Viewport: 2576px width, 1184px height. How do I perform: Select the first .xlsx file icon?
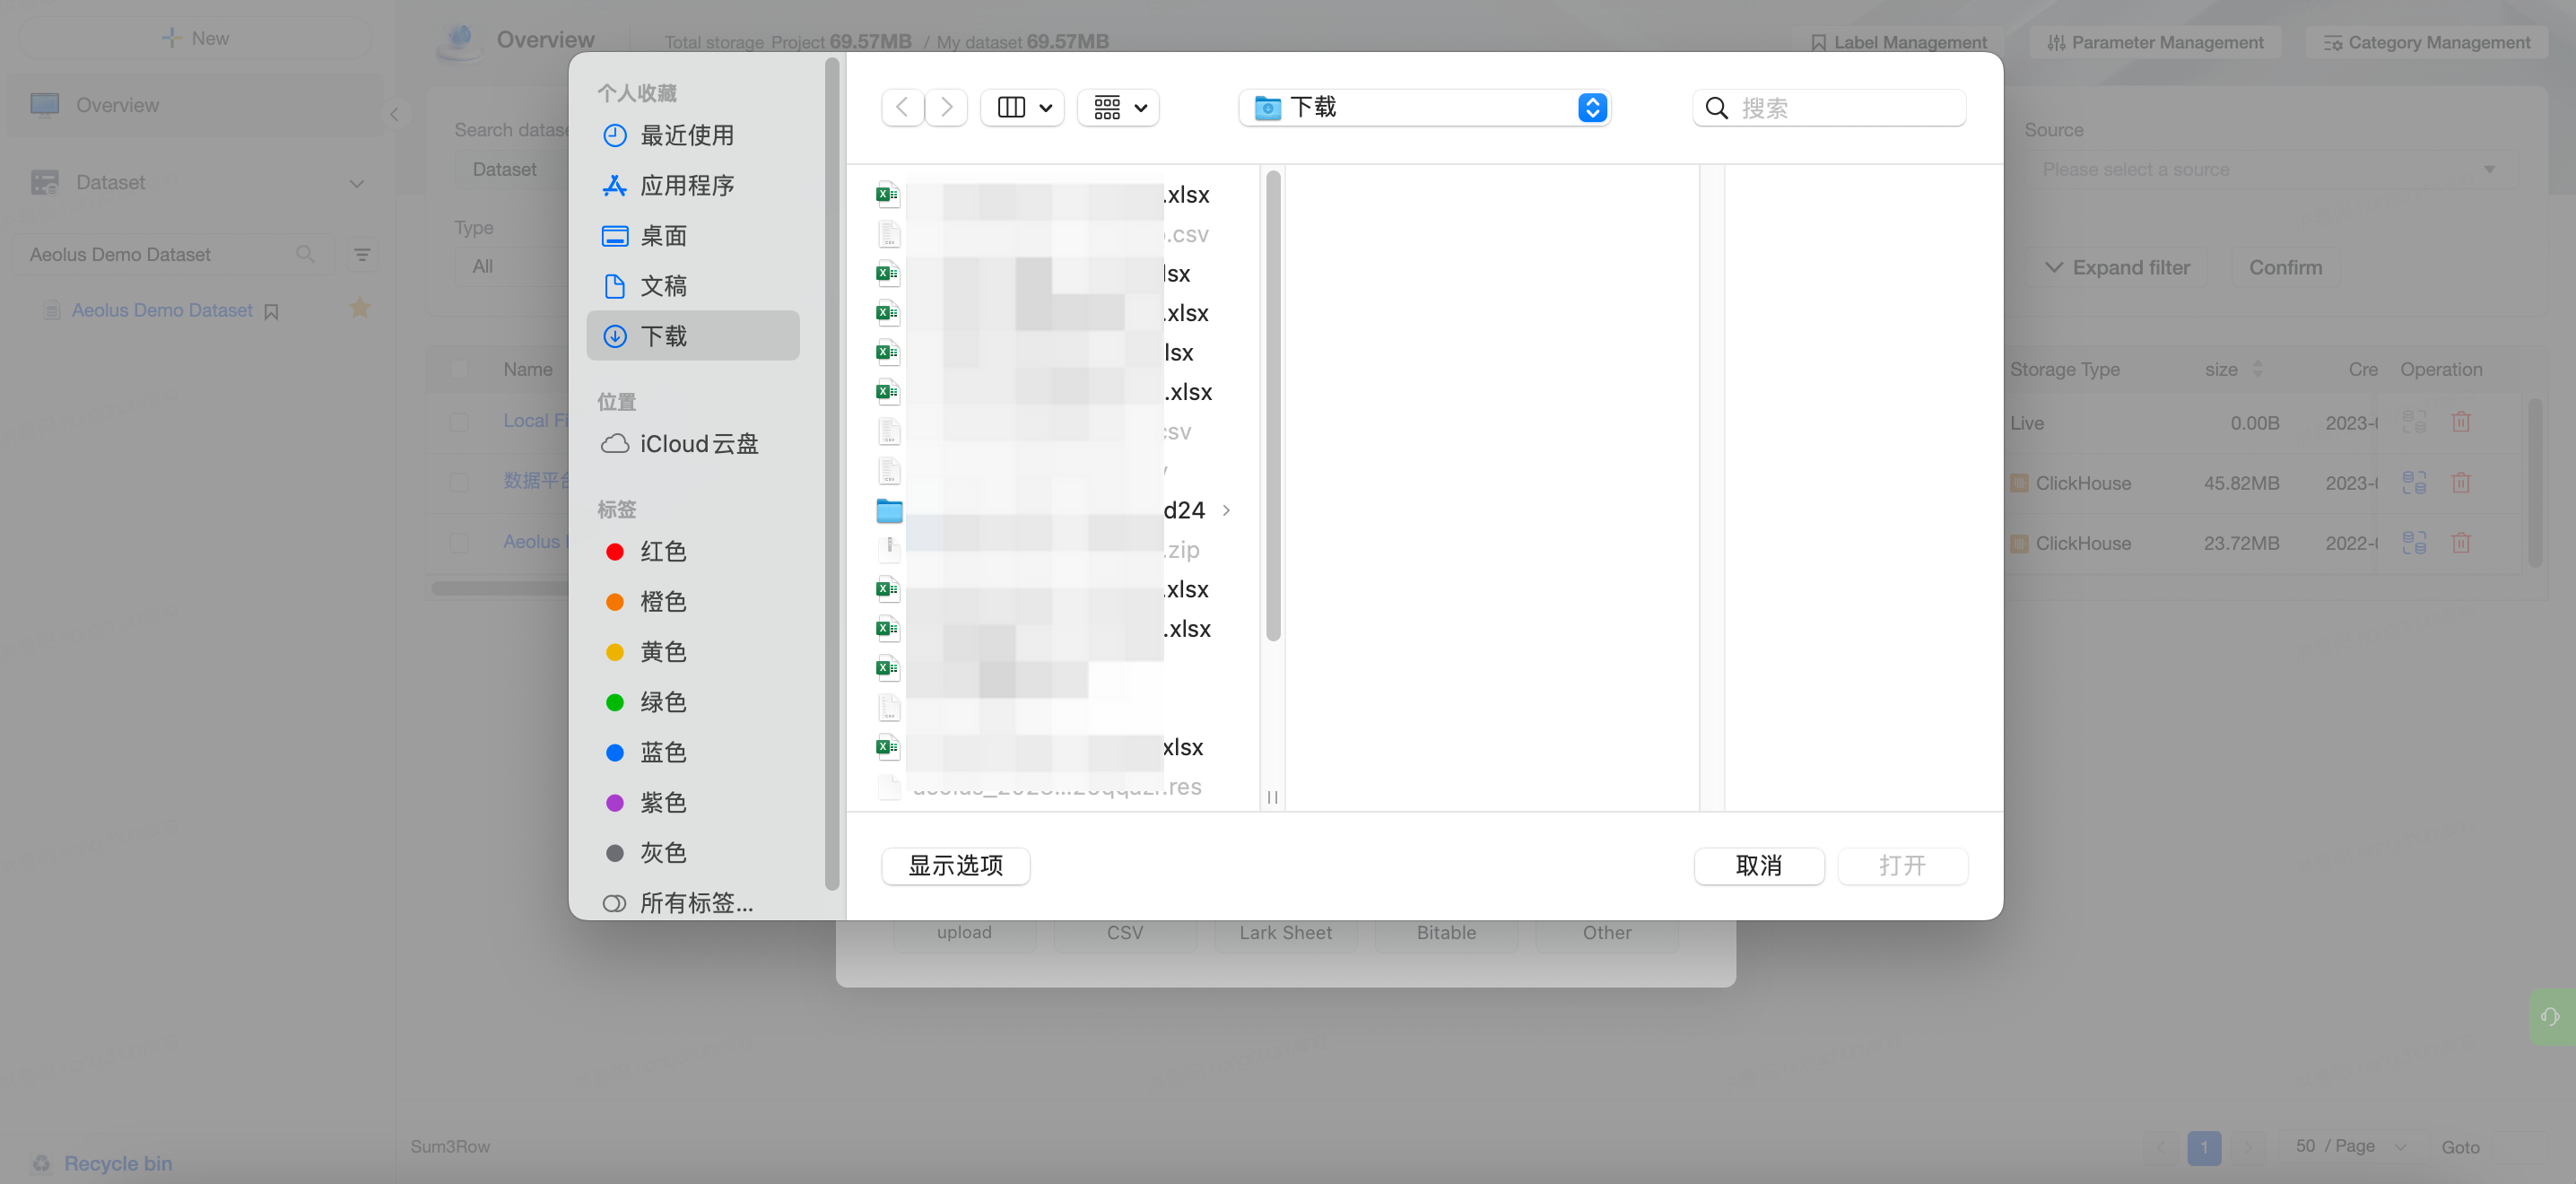[888, 194]
